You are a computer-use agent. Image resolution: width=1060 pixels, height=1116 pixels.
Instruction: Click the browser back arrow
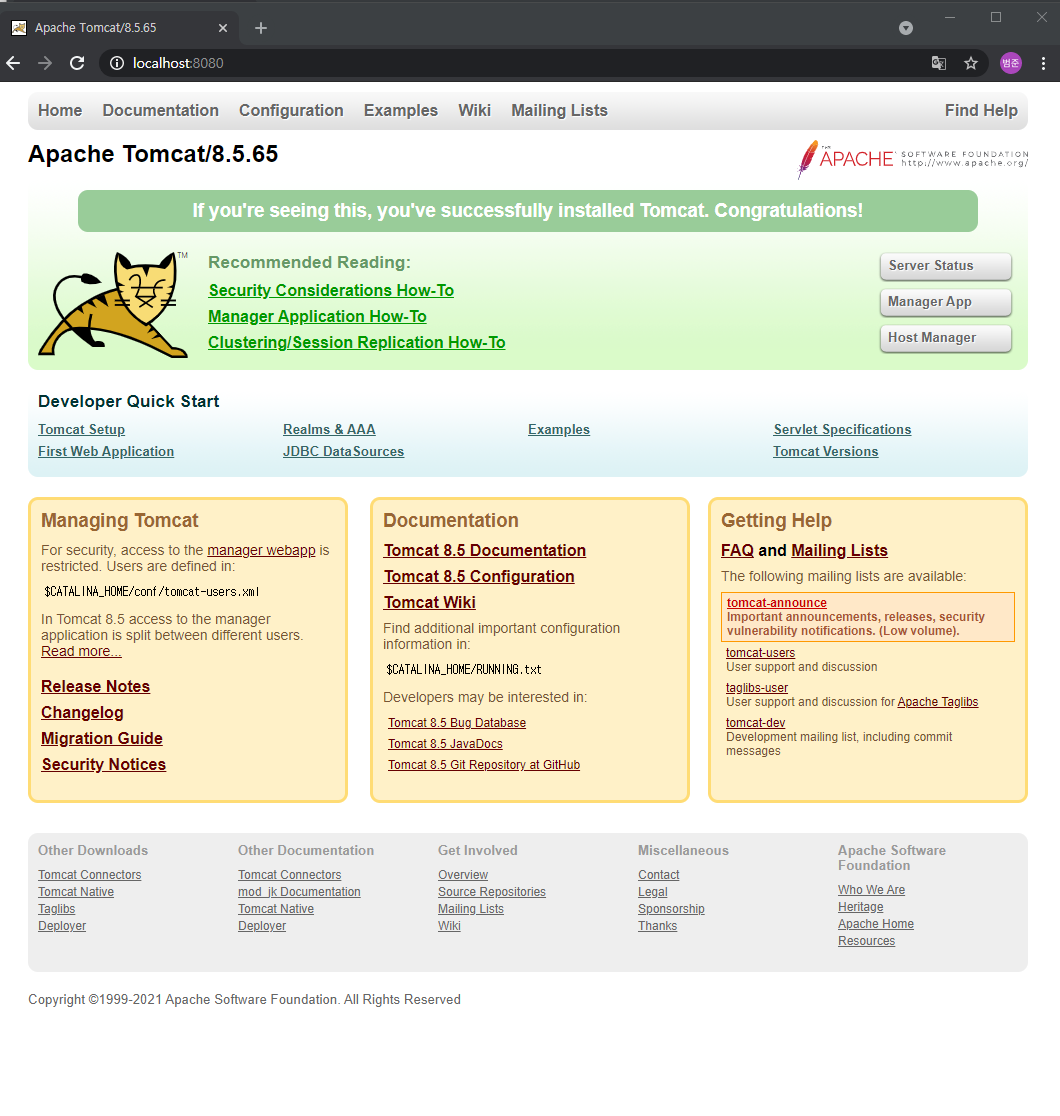(x=14, y=63)
